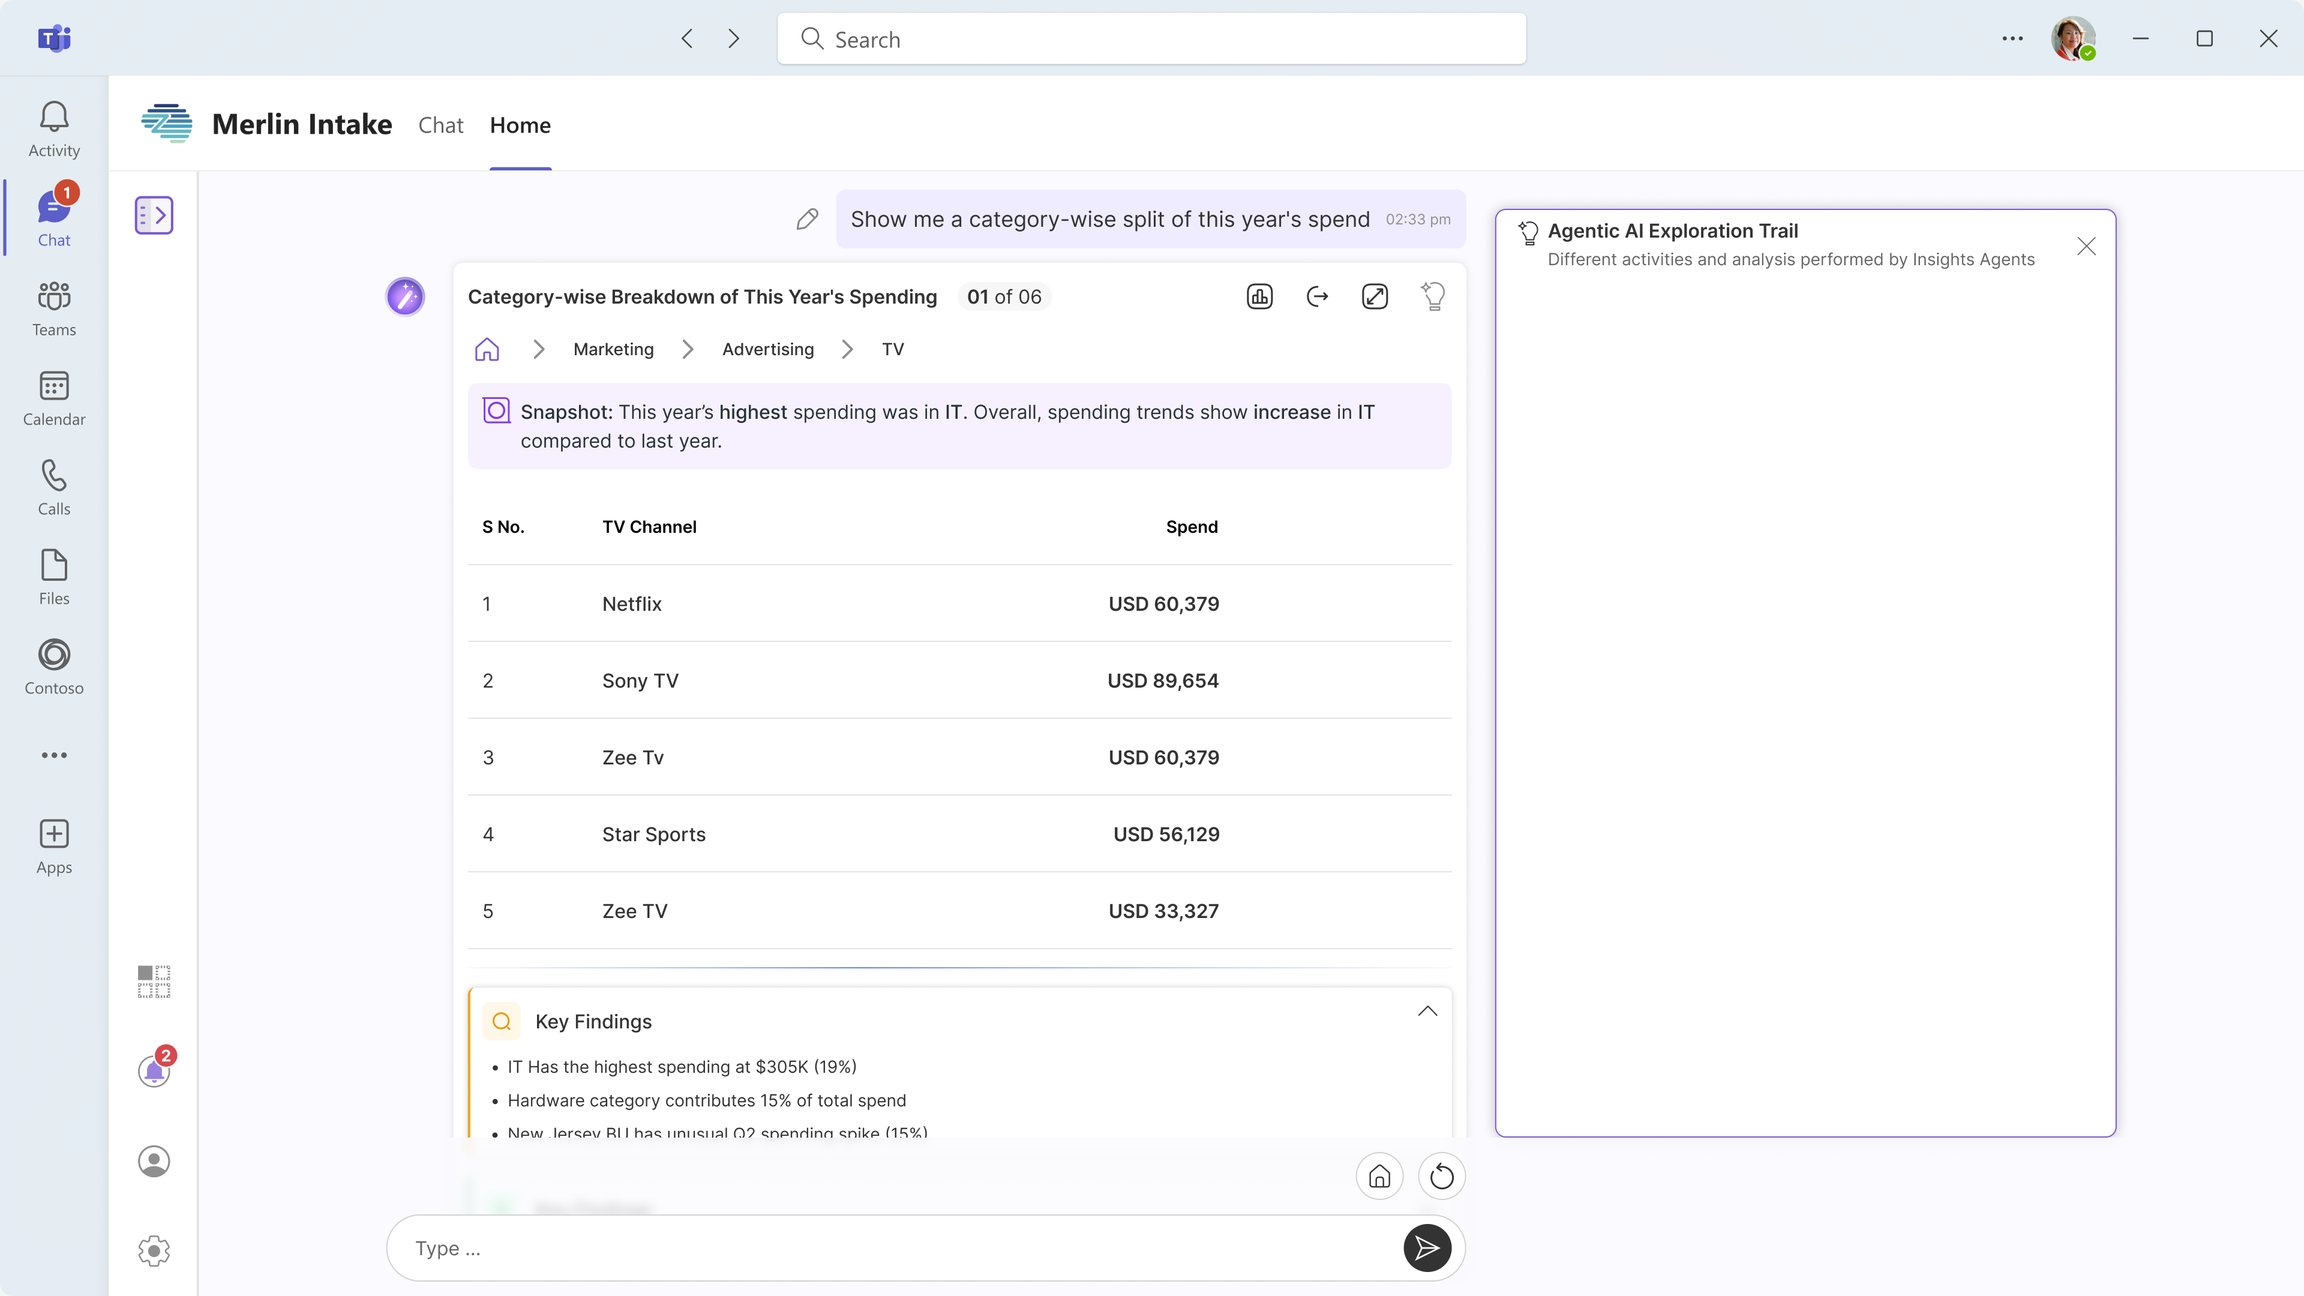Switch to the Chat tab
The height and width of the screenshot is (1296, 2304).
[x=440, y=125]
